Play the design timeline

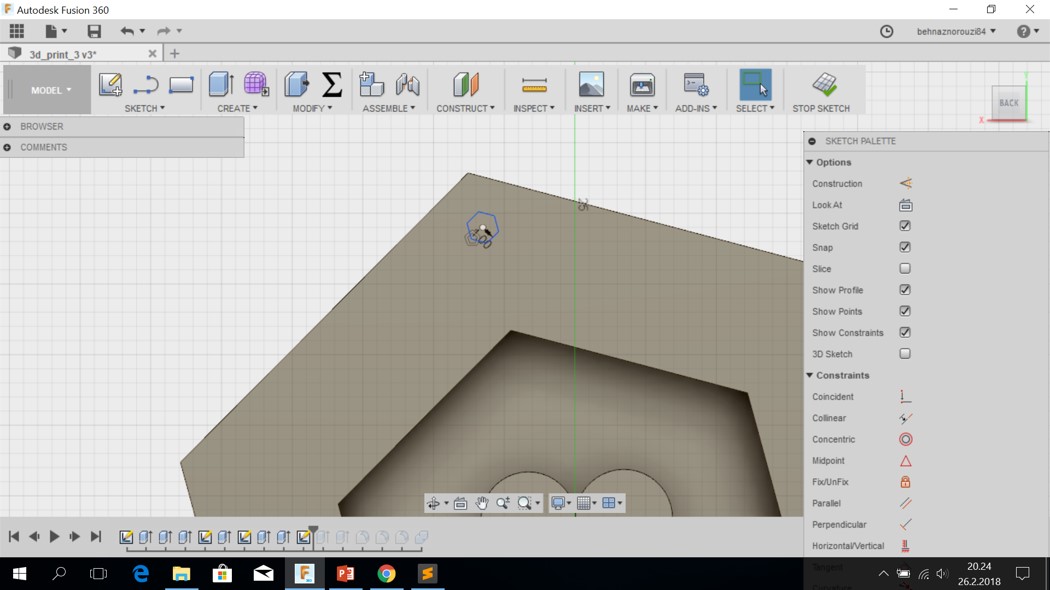[x=54, y=536]
